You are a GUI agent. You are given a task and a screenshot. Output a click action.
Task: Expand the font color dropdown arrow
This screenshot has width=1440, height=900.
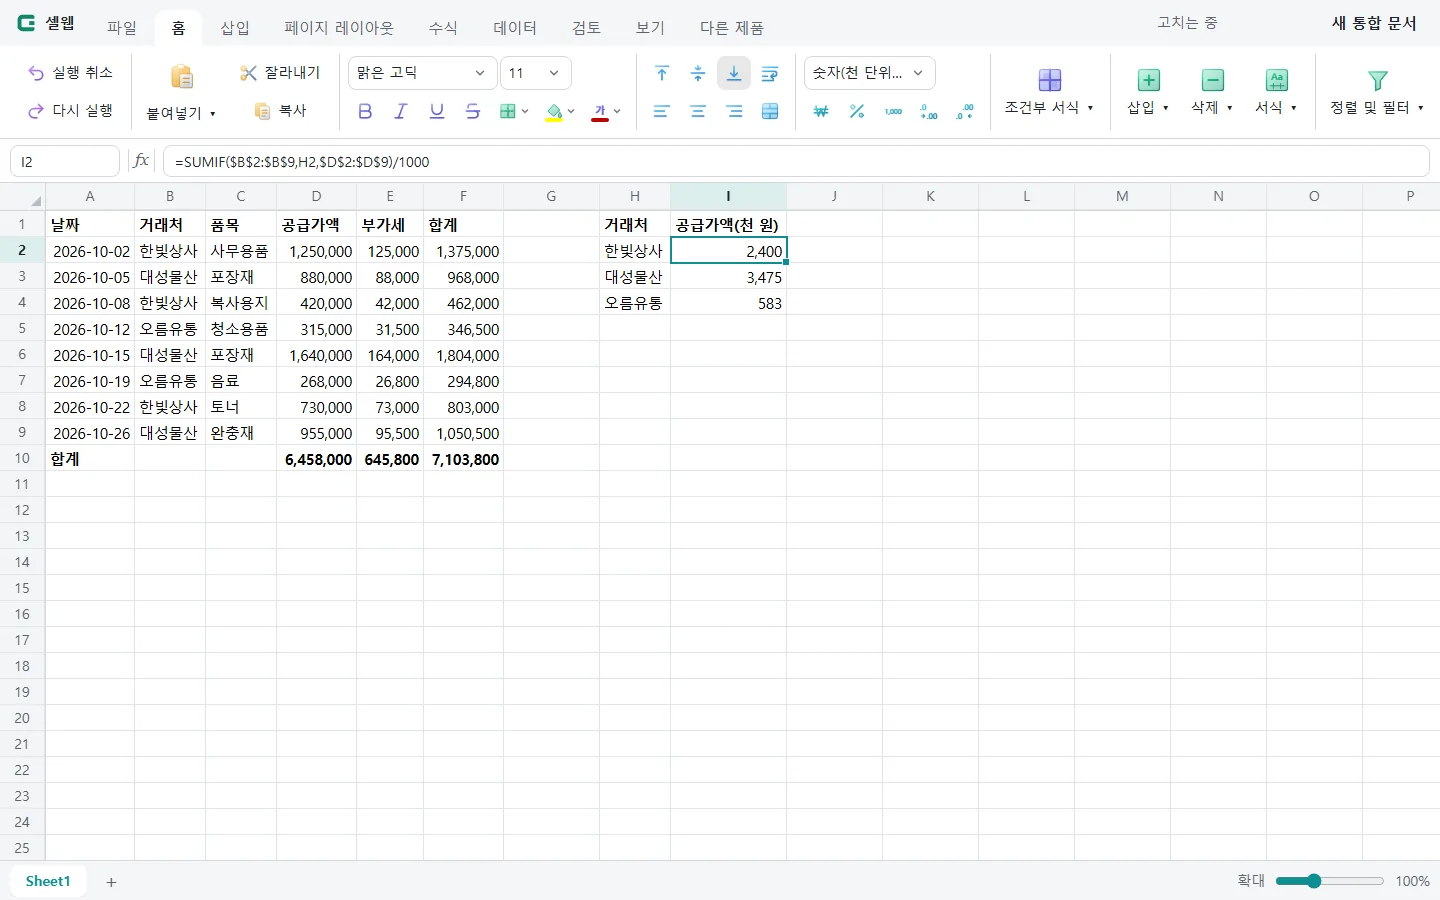617,112
